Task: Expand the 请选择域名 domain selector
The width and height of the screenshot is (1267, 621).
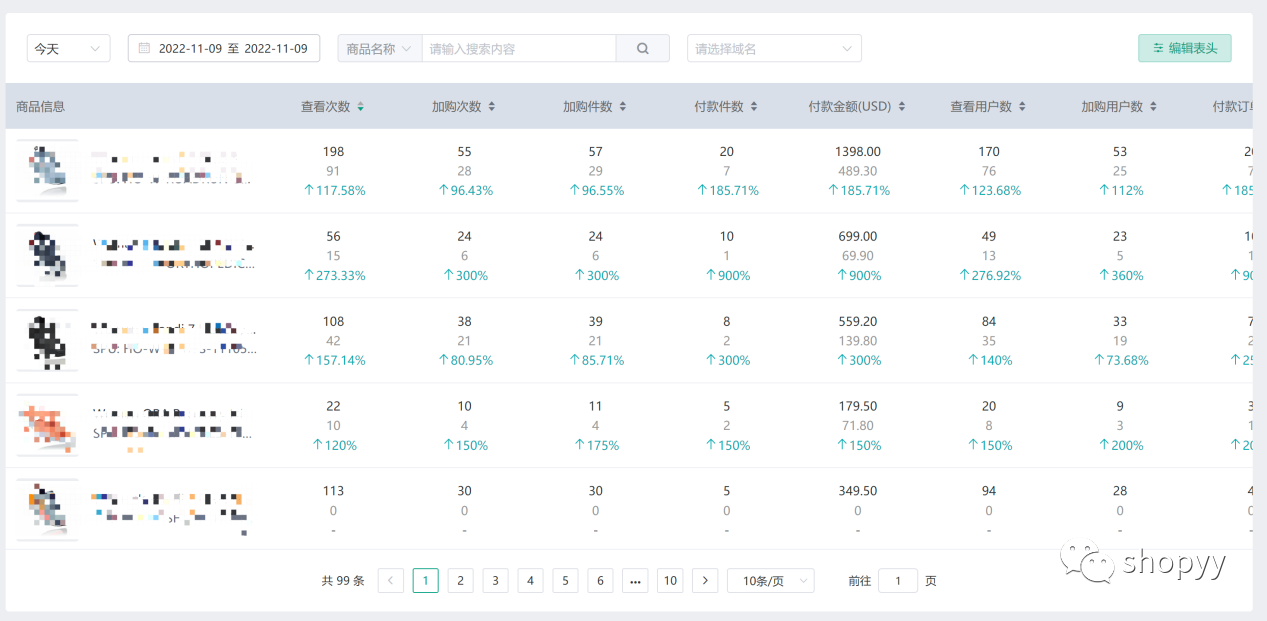Action: pos(773,48)
